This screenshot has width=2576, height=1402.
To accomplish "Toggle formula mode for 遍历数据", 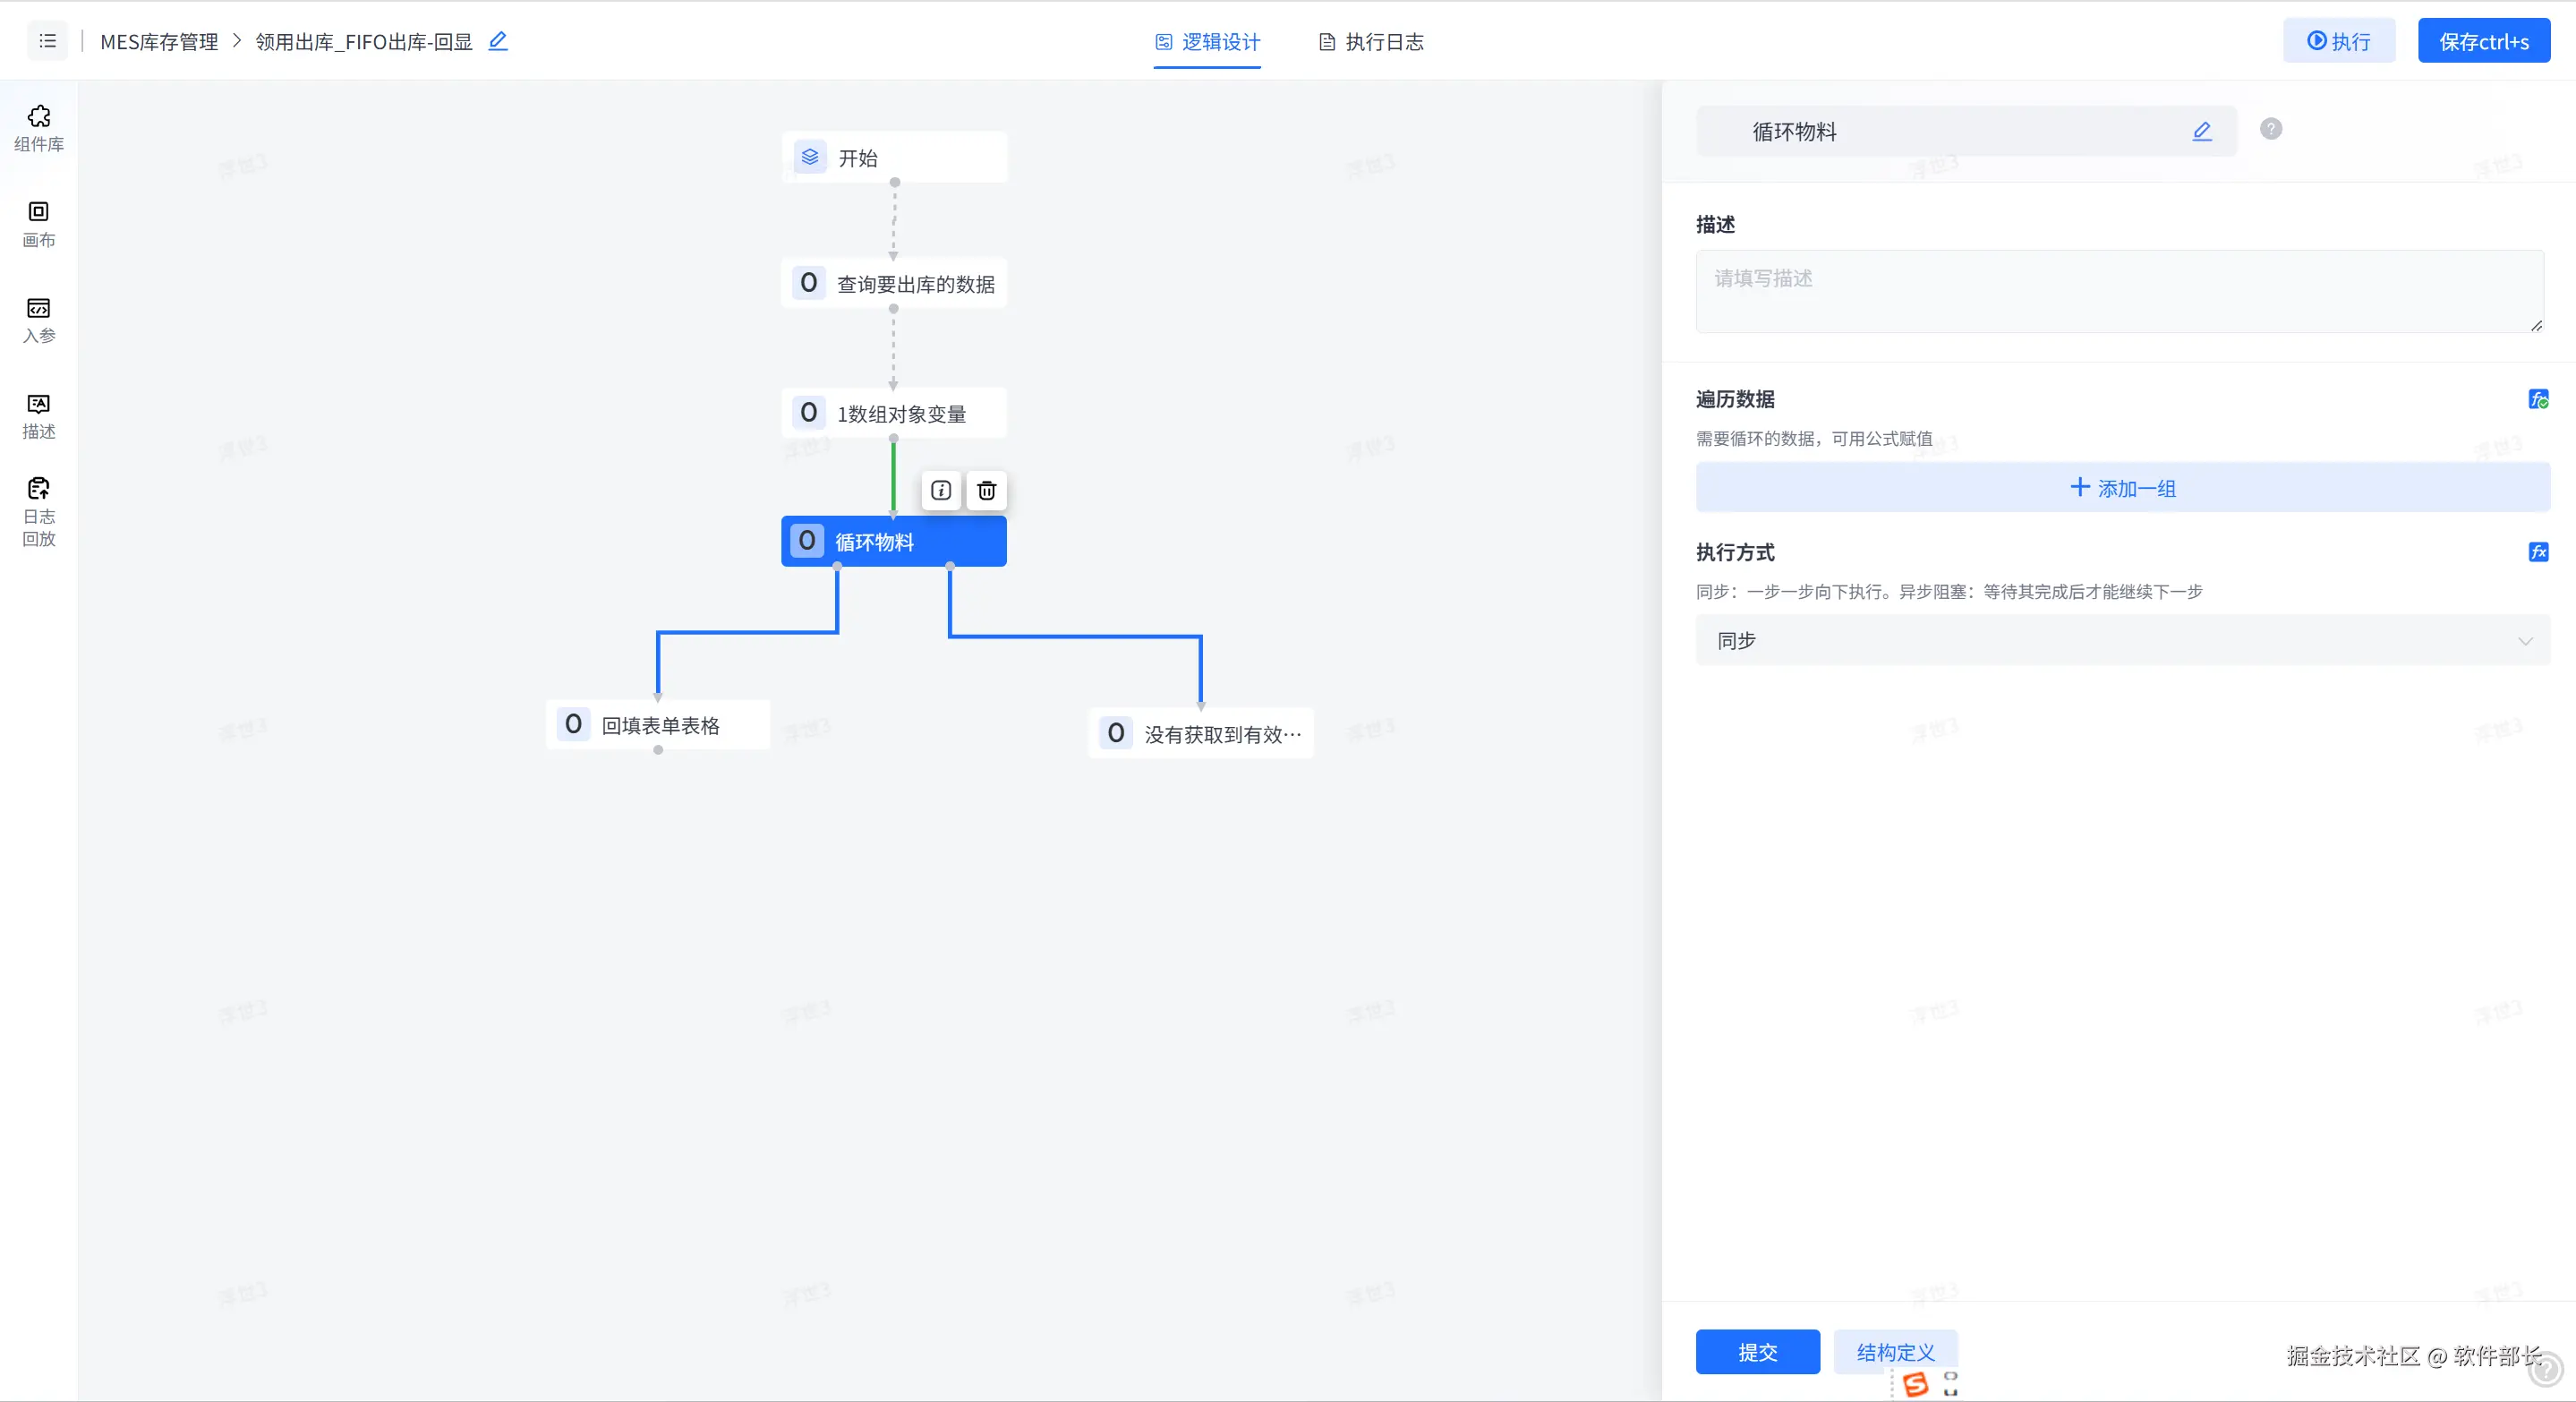I will pyautogui.click(x=2537, y=399).
